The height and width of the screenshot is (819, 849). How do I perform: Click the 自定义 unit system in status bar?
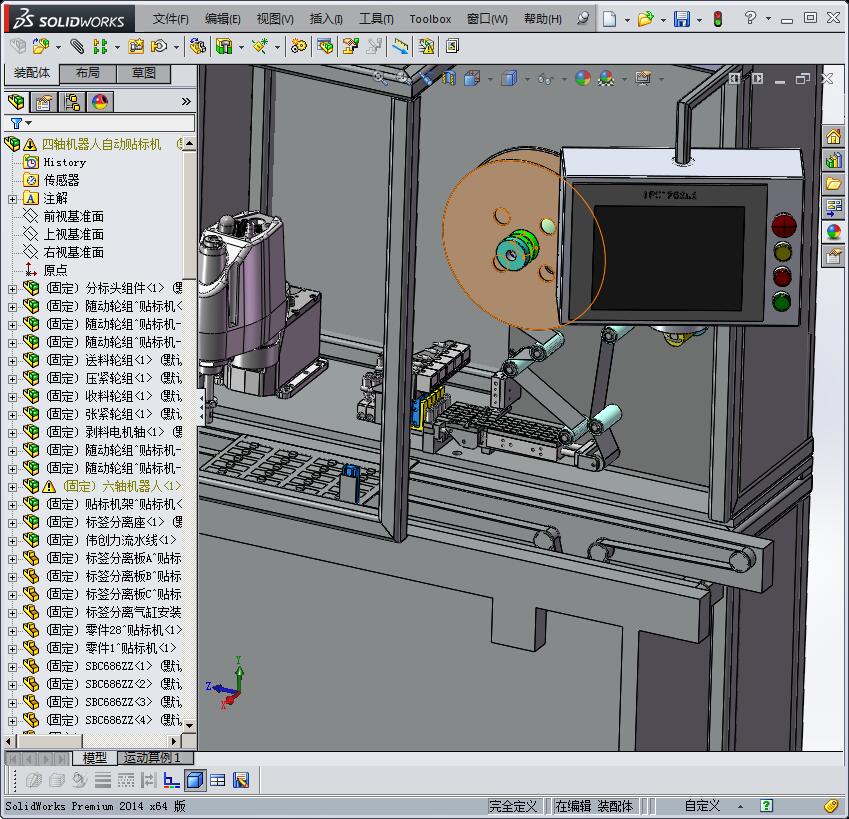[x=702, y=806]
